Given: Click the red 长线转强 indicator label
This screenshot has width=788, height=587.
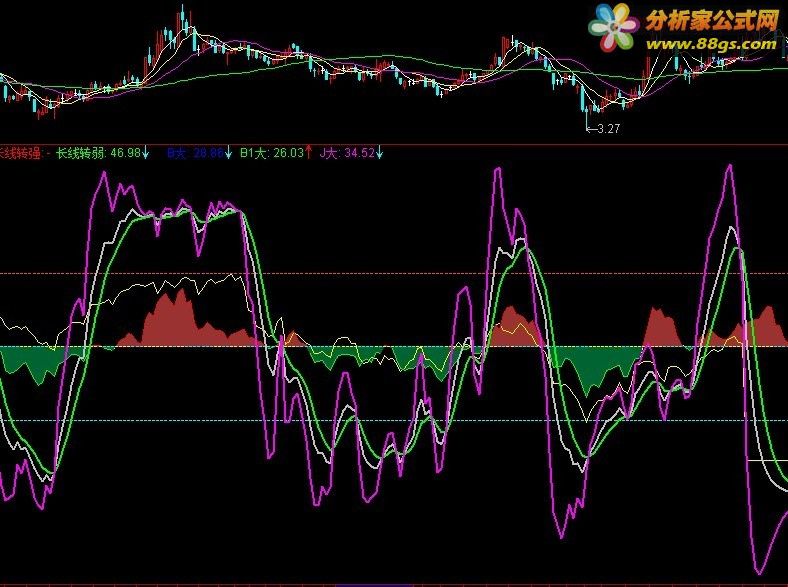Looking at the screenshot, I should 20,153.
